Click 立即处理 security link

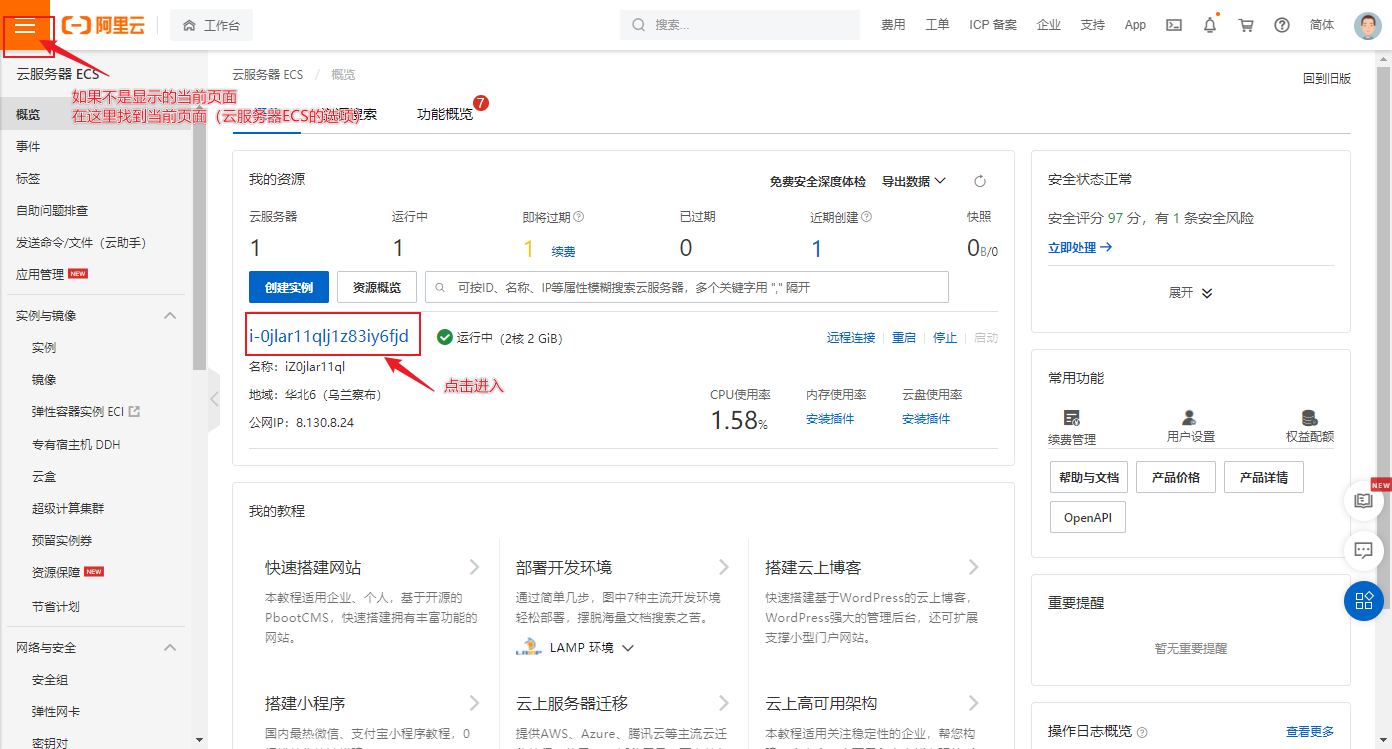(1080, 247)
